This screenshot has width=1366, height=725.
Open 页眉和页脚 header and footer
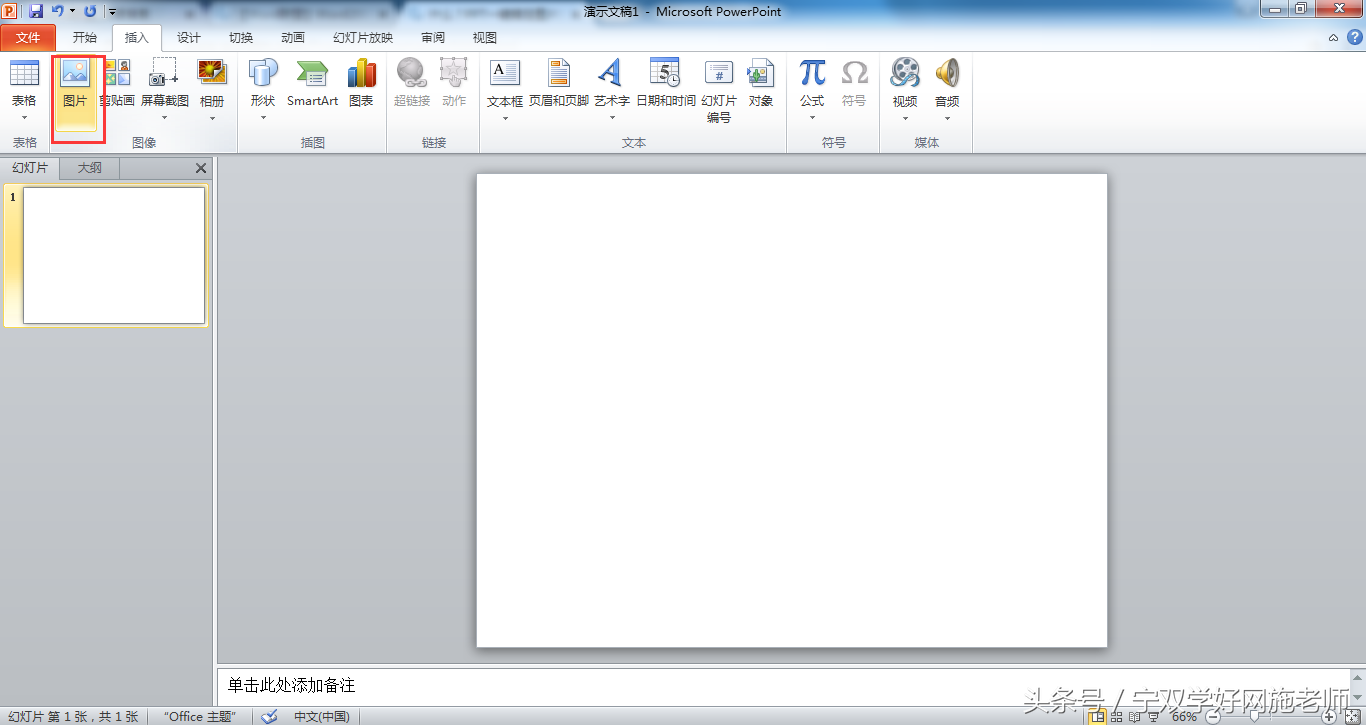(559, 83)
